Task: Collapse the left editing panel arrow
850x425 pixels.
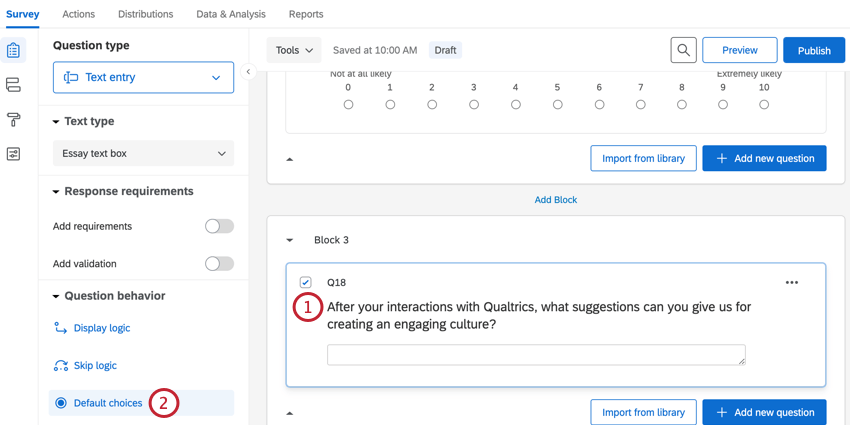Action: pos(248,72)
